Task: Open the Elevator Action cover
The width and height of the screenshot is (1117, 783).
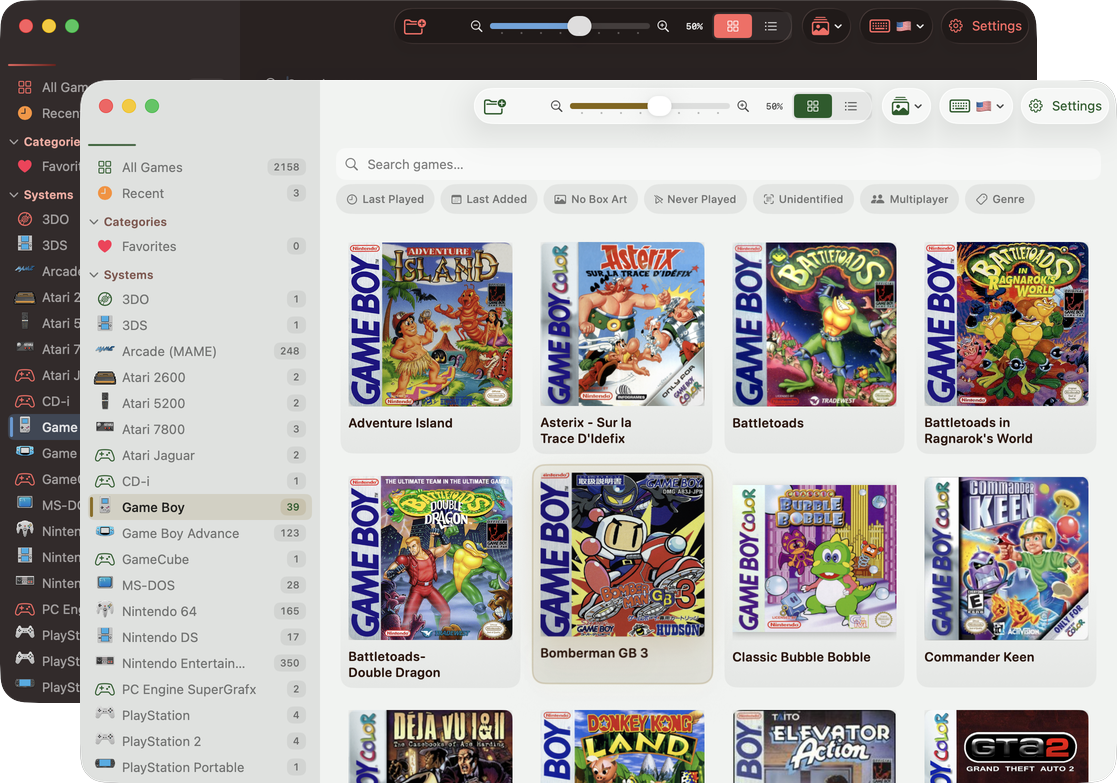Action: pos(814,746)
